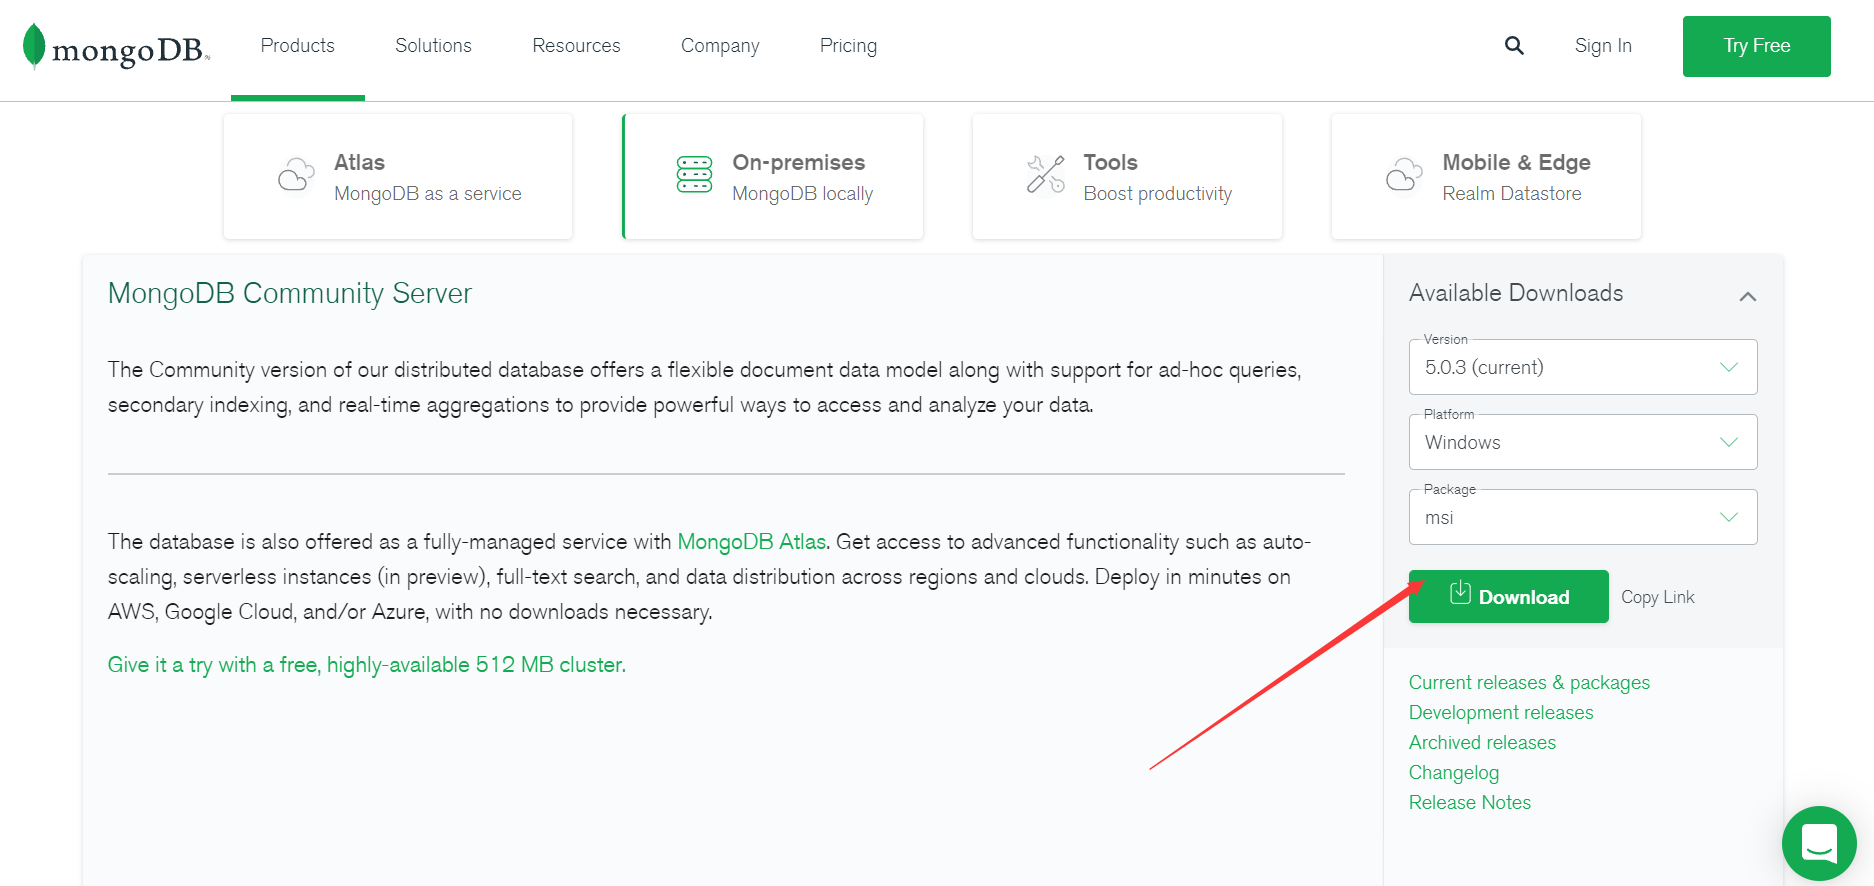The image size is (1874, 886).
Task: Click the 'Realm Datastore' subtitle
Action: [1512, 194]
